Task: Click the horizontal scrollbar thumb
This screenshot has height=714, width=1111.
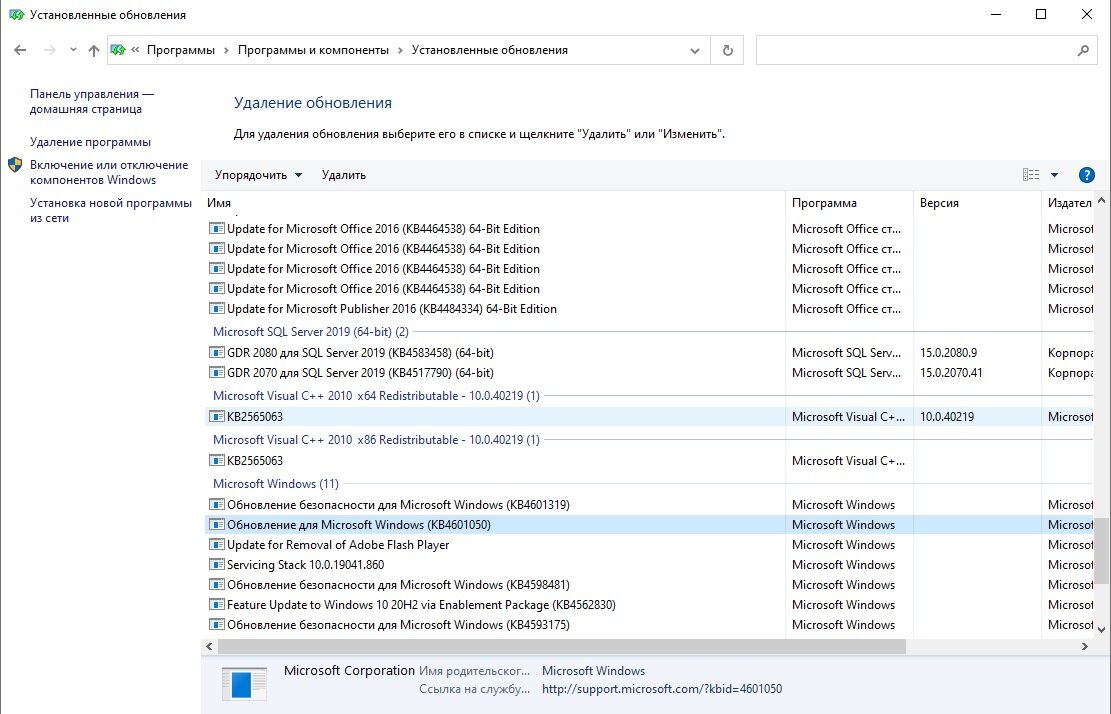Action: tap(561, 646)
